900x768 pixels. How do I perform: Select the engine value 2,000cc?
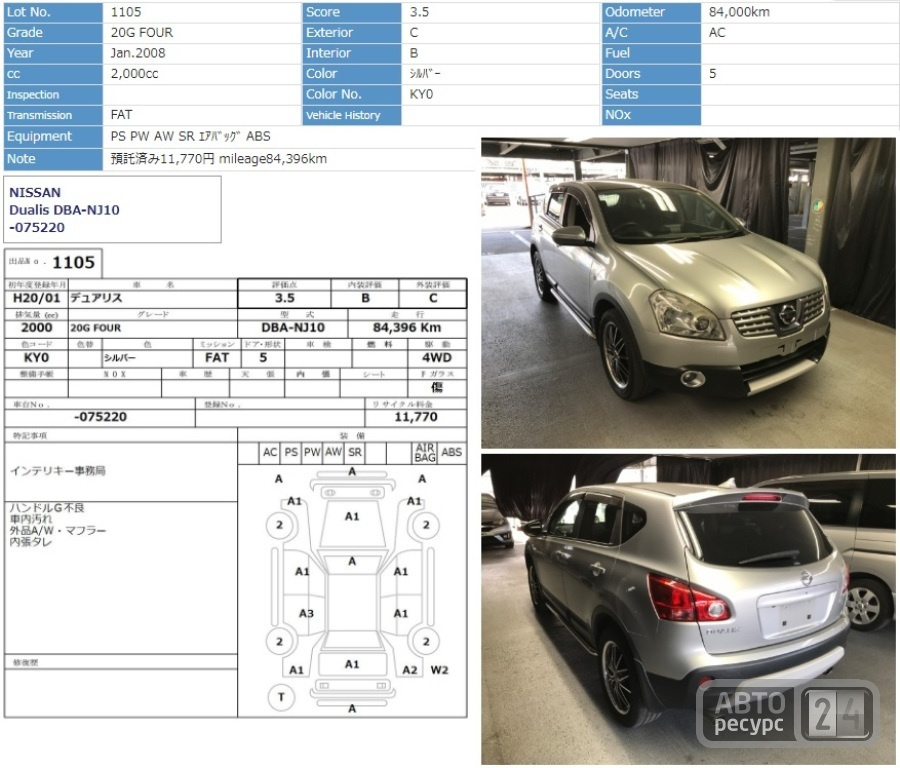(134, 73)
